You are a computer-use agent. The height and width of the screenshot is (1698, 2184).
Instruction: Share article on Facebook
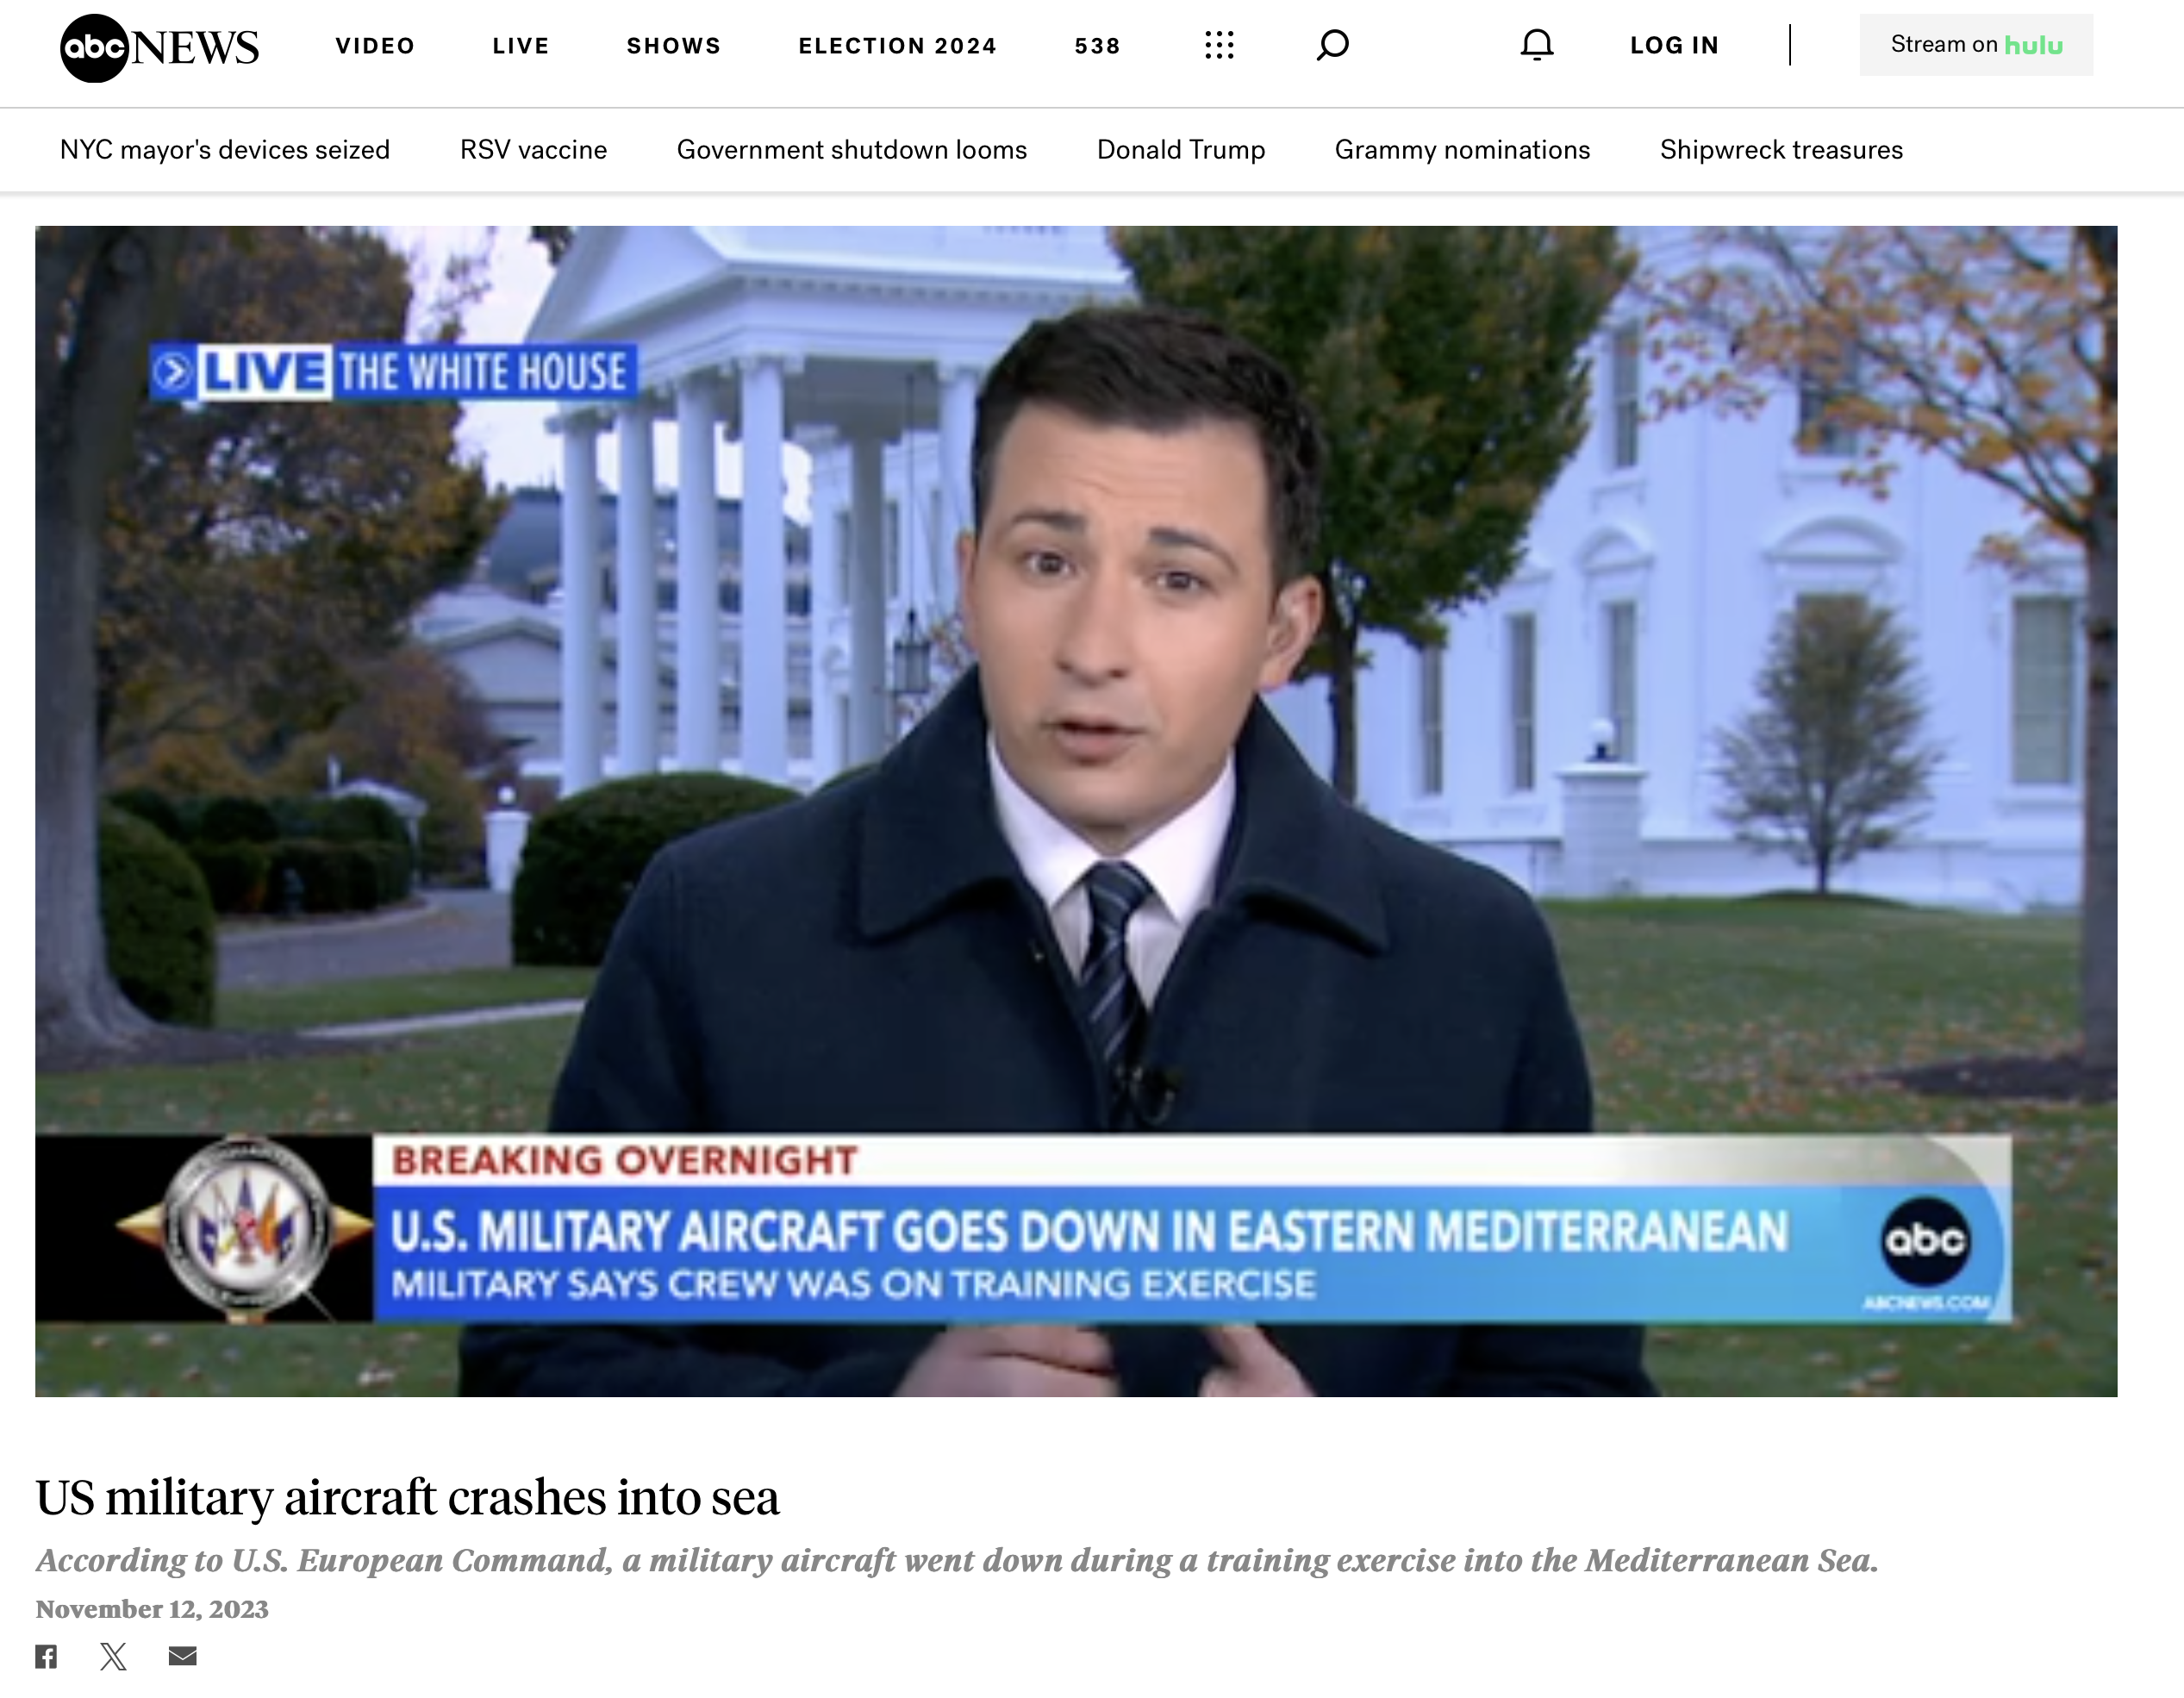pos(46,1656)
